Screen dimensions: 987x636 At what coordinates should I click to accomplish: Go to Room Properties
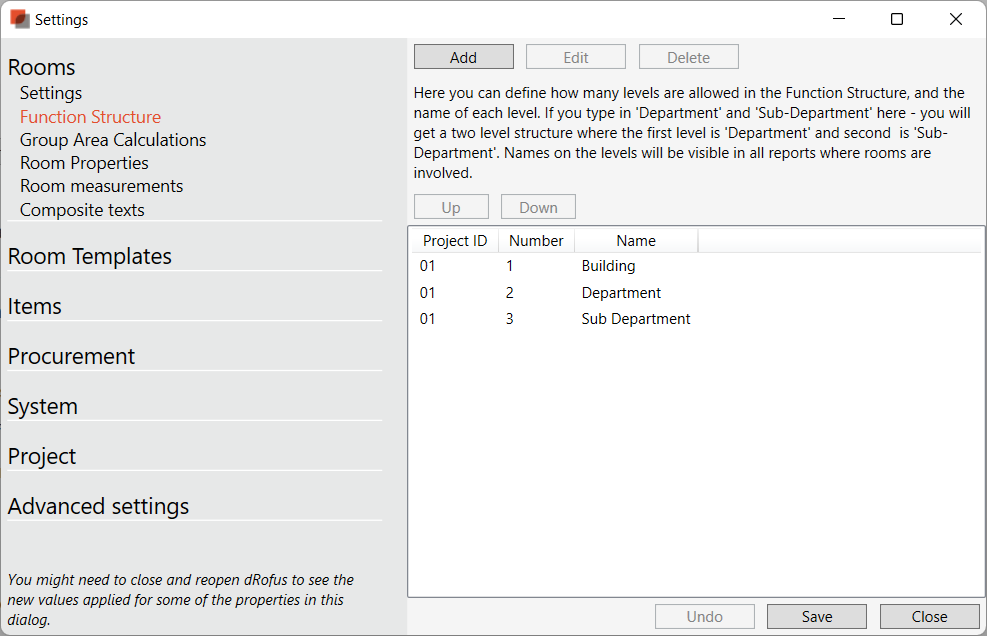pyautogui.click(x=84, y=163)
